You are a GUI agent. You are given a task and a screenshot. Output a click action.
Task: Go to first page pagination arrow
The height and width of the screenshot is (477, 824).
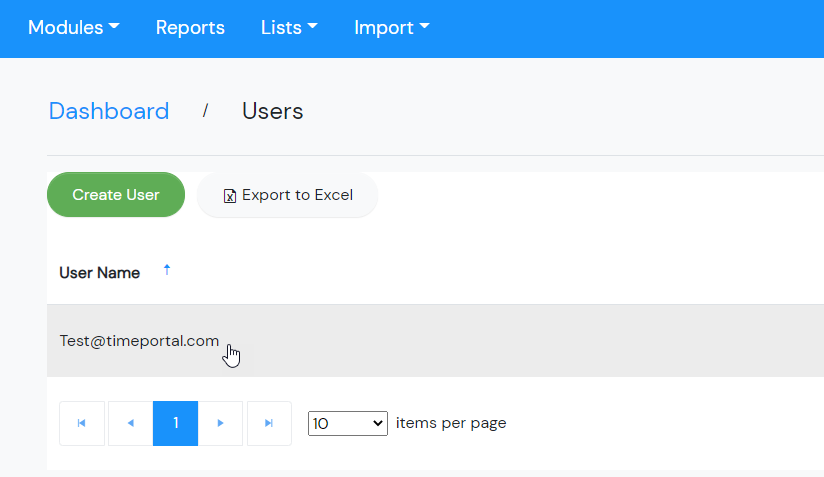tap(82, 423)
